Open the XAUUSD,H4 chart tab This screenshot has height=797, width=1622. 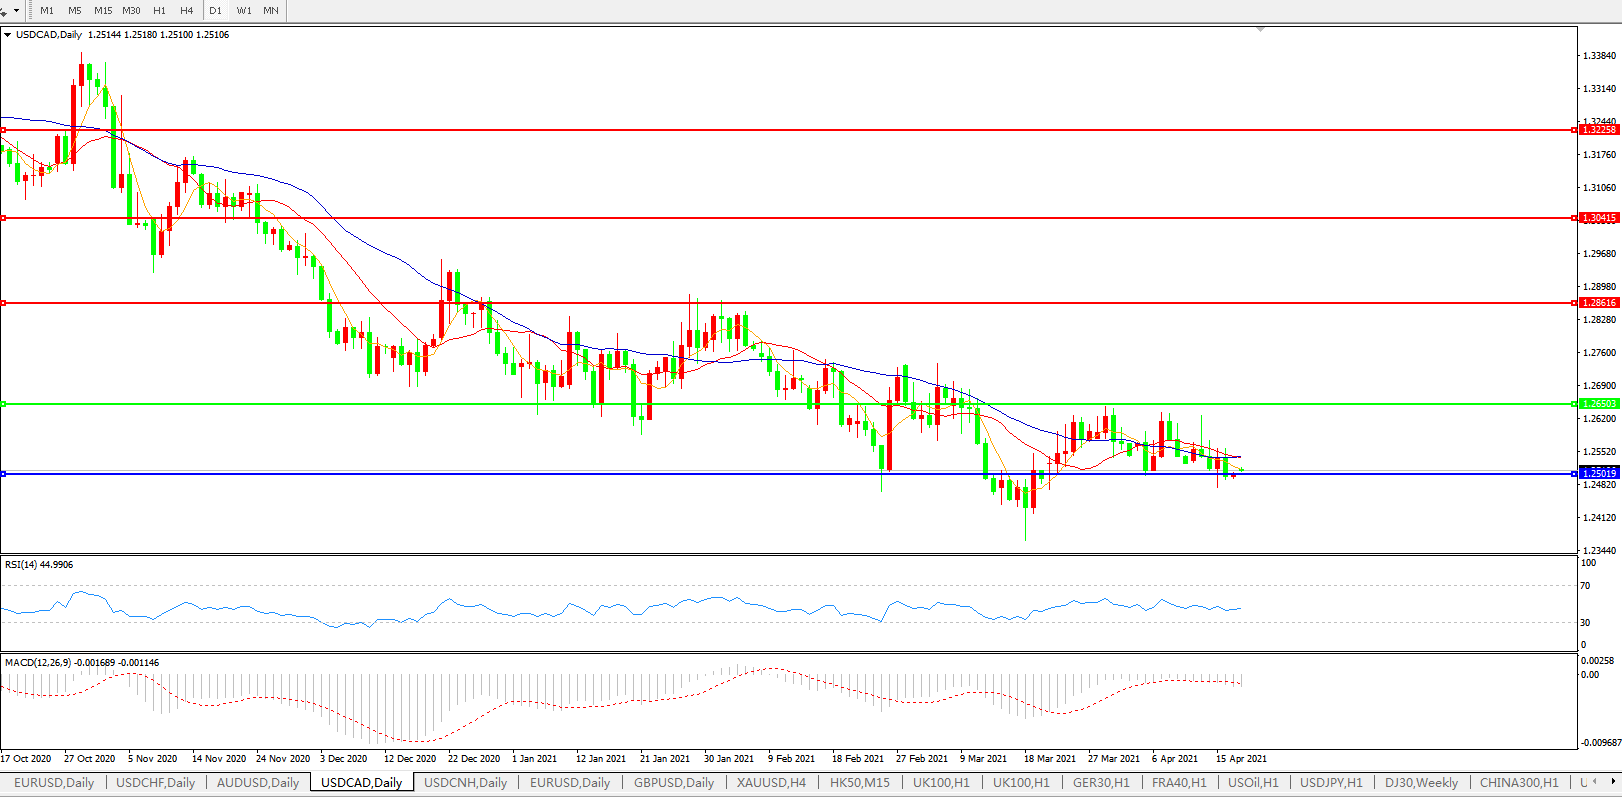(771, 783)
